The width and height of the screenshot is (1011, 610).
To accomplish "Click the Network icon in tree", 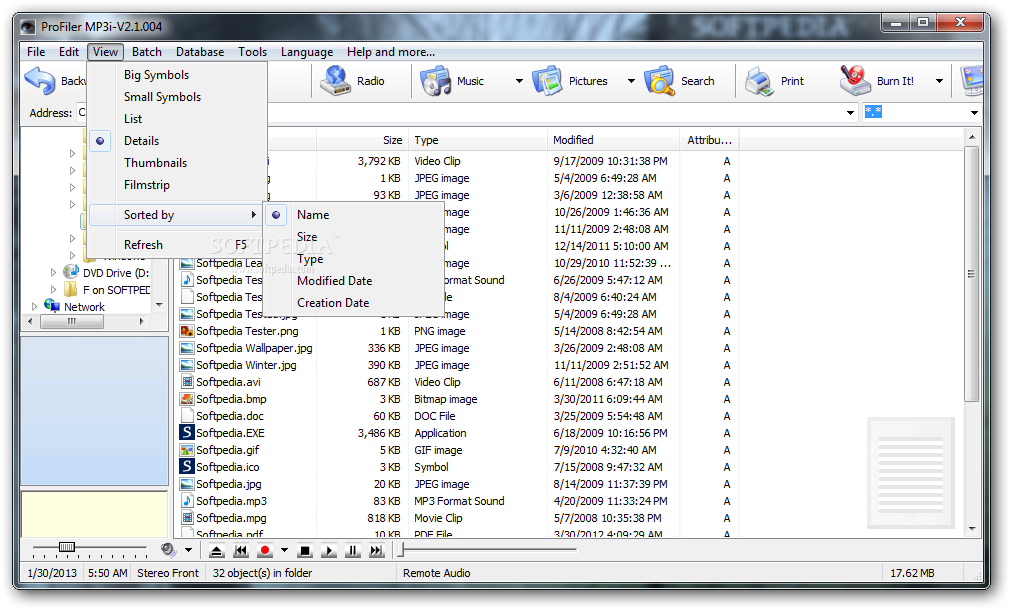I will (x=52, y=306).
